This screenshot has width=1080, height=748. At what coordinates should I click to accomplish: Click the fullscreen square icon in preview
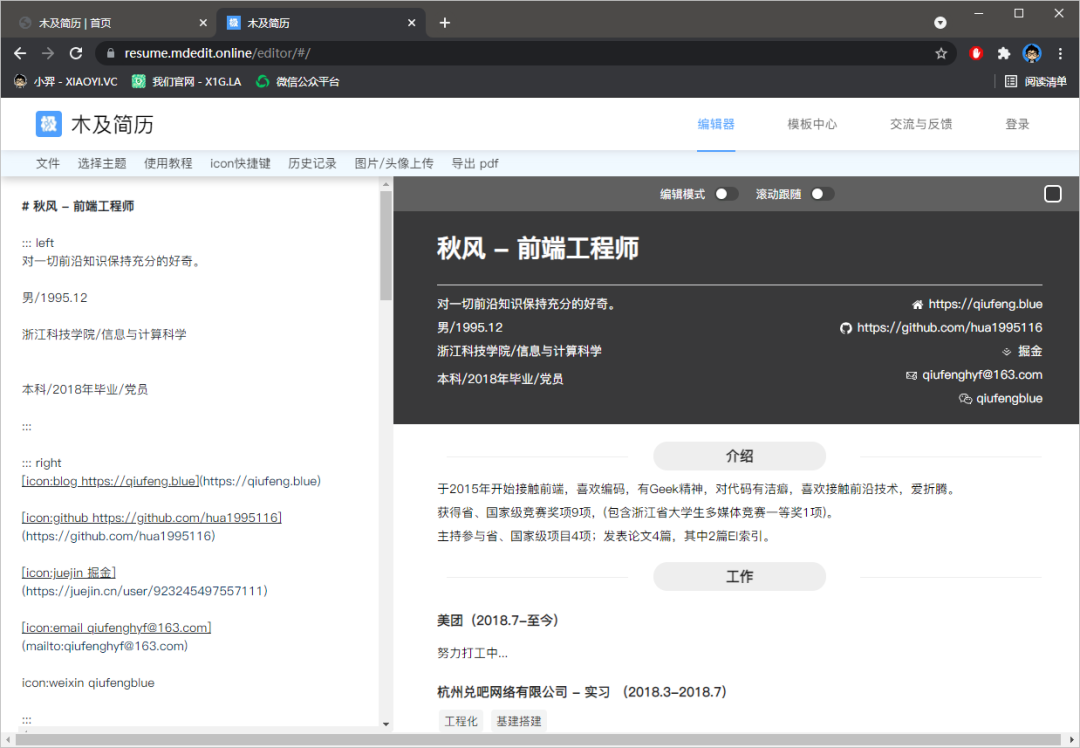coord(1052,194)
